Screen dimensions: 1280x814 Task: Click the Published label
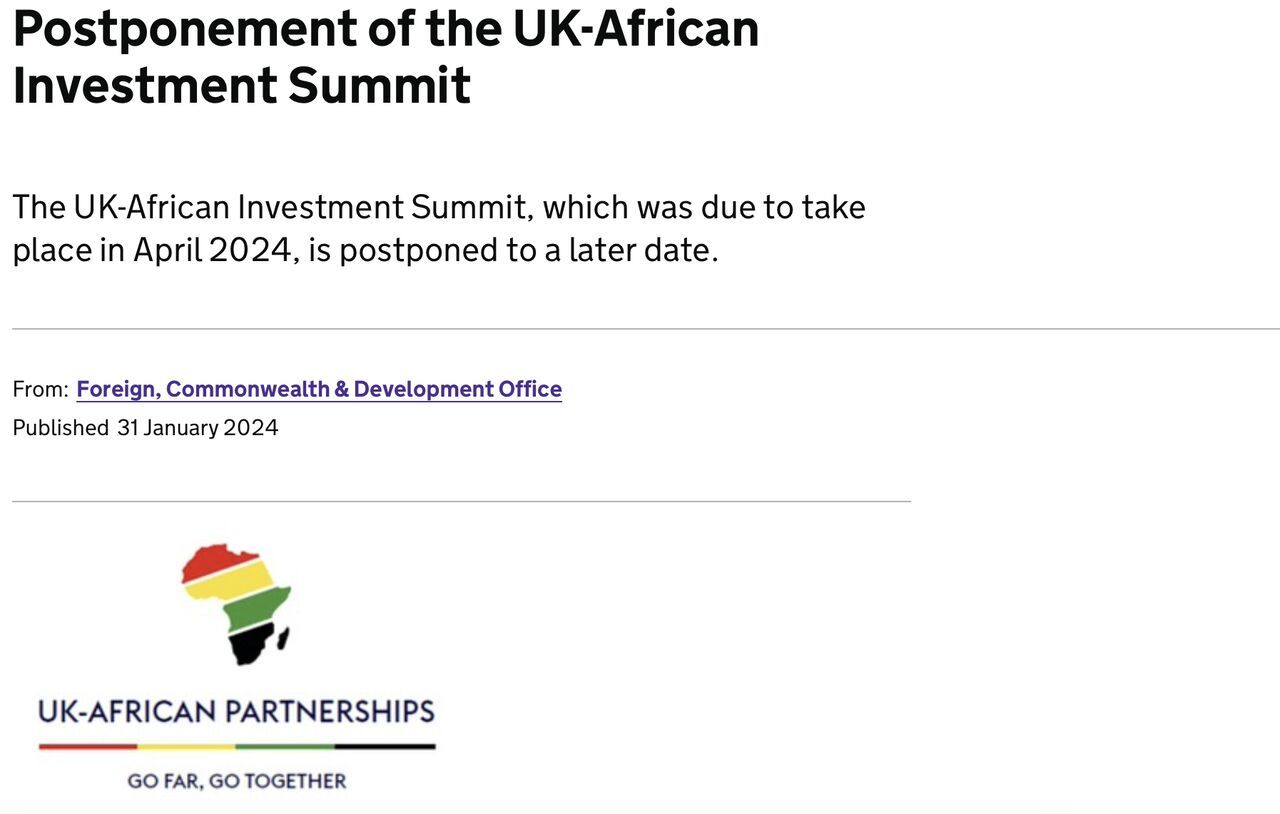[60, 428]
